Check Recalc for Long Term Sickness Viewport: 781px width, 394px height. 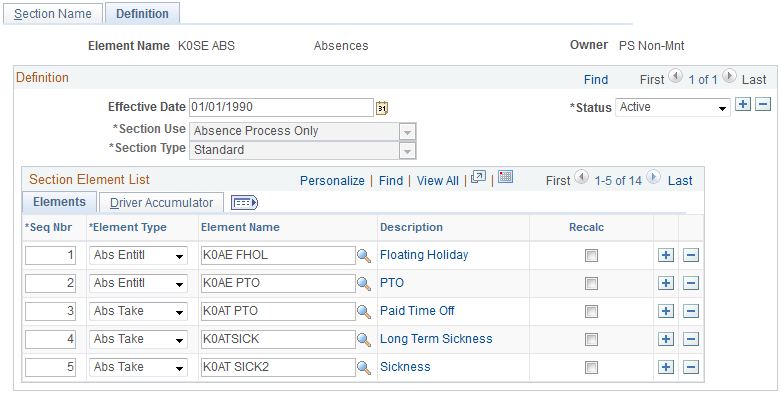click(591, 340)
